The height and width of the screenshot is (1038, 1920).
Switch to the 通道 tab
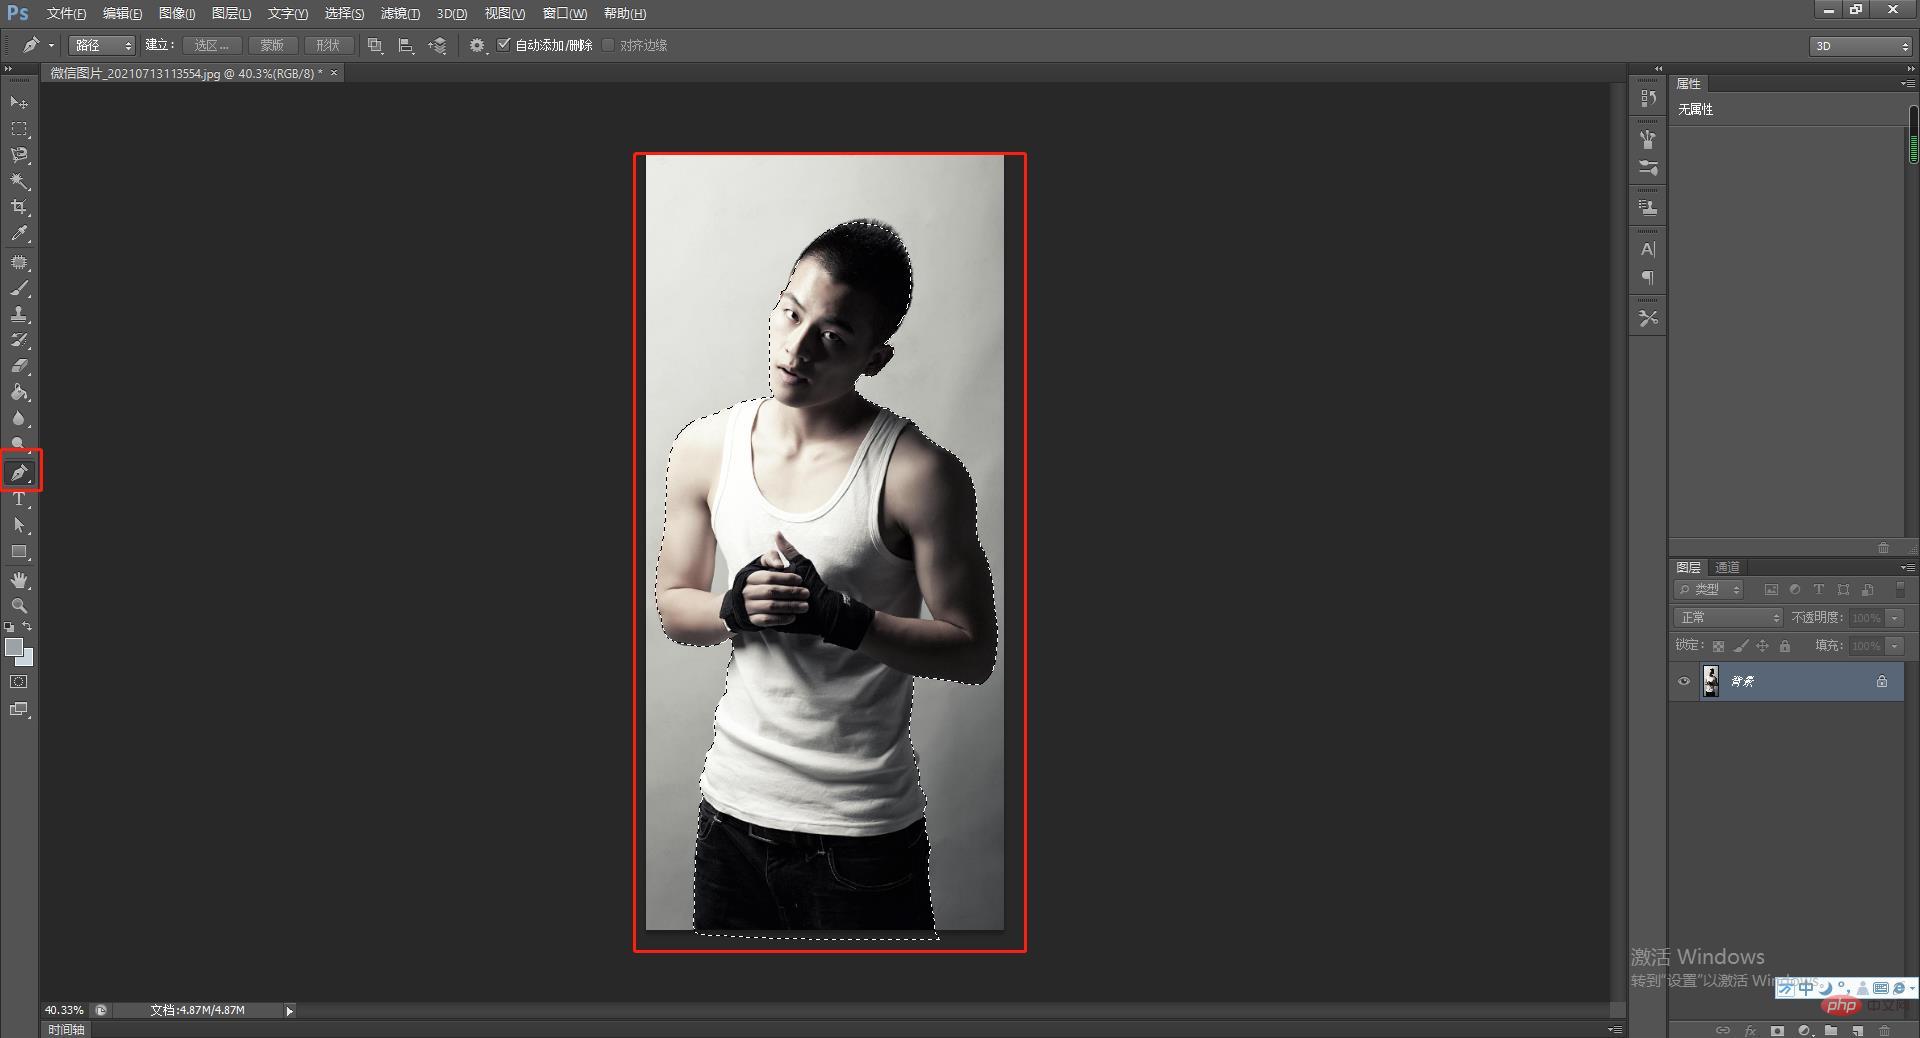pyautogui.click(x=1727, y=567)
